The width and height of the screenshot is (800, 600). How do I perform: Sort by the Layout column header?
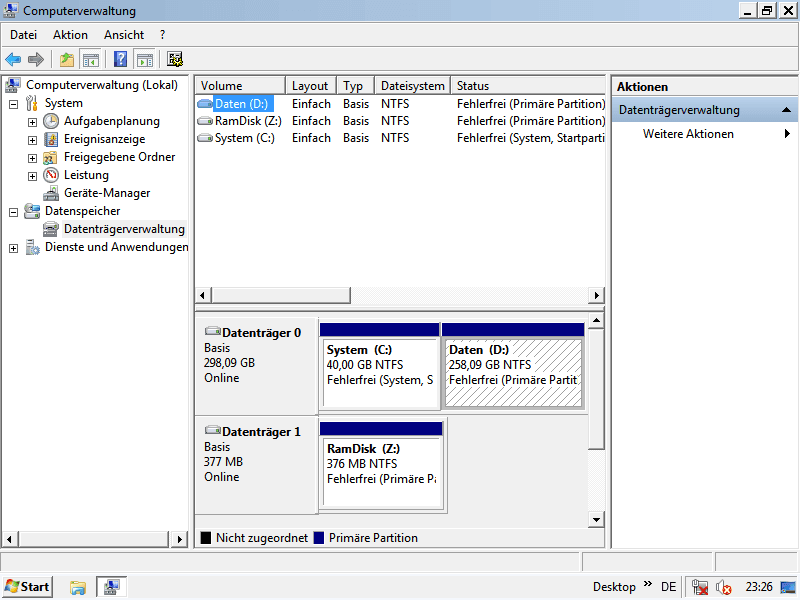point(311,86)
